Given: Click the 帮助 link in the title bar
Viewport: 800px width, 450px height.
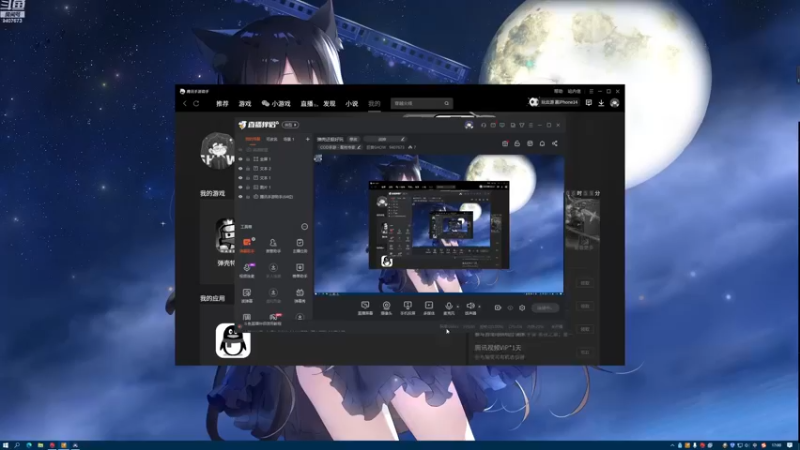Looking at the screenshot, I should click(558, 91).
